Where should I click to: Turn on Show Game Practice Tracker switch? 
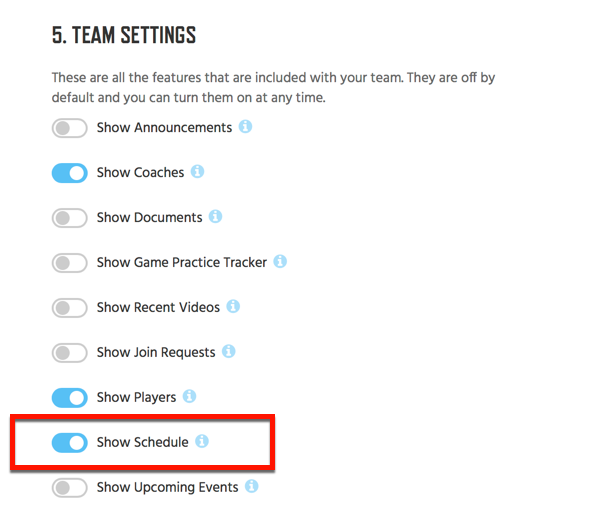tap(70, 263)
